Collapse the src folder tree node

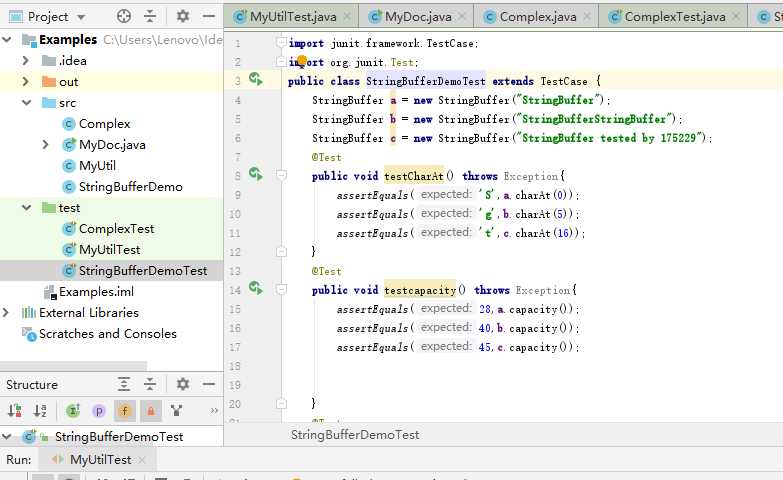pos(26,103)
